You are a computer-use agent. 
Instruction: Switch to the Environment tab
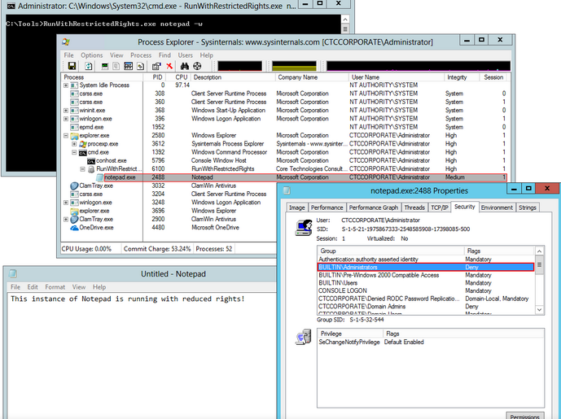tap(497, 208)
